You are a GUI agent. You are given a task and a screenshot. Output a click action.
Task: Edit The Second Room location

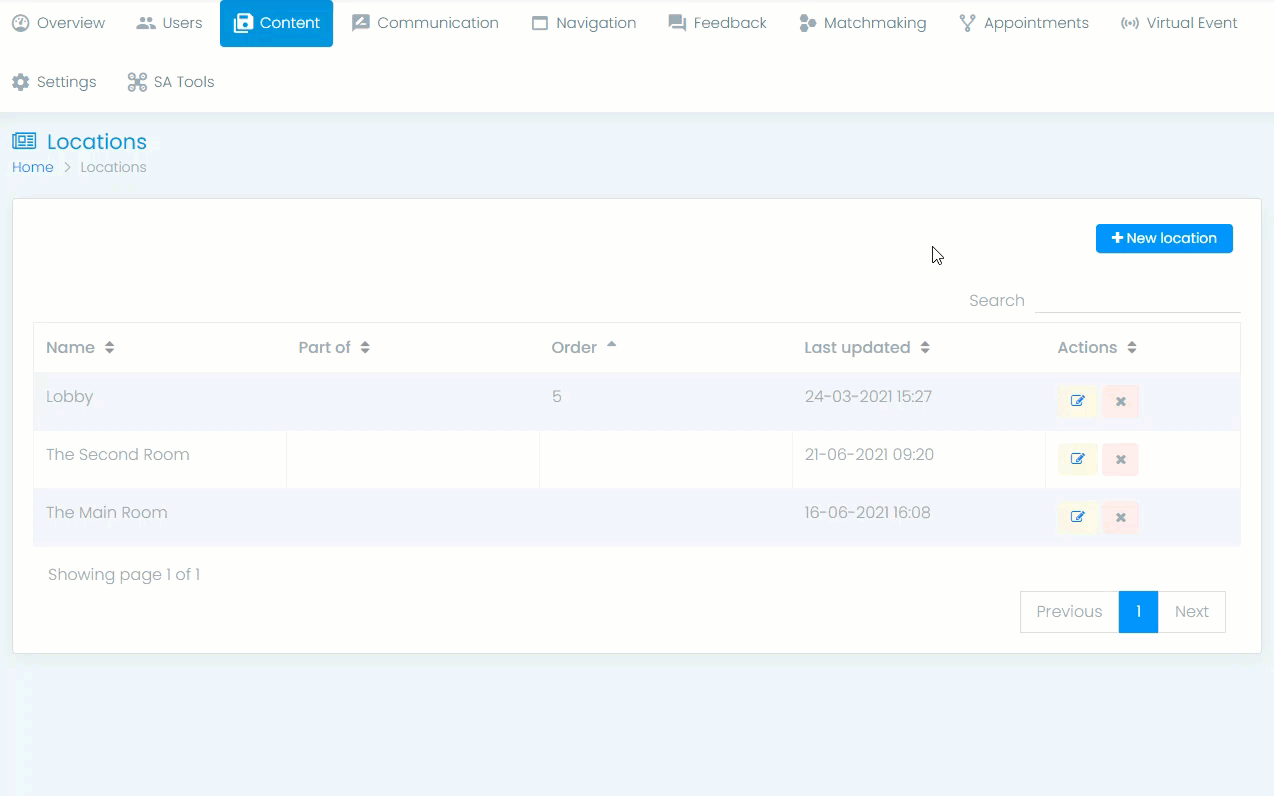click(x=1078, y=459)
